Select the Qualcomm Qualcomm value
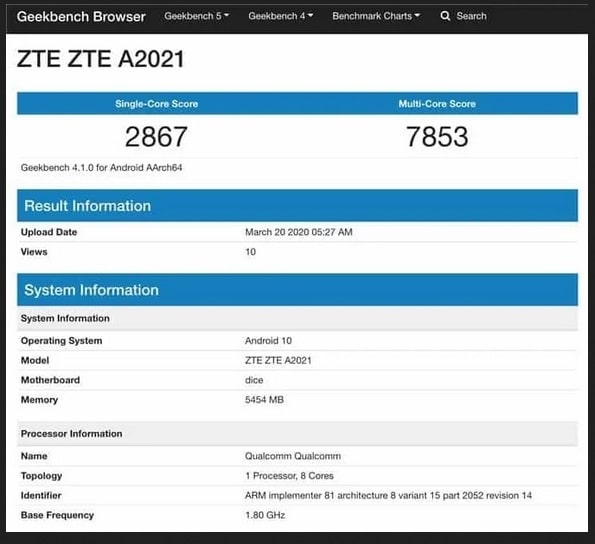 (x=293, y=456)
